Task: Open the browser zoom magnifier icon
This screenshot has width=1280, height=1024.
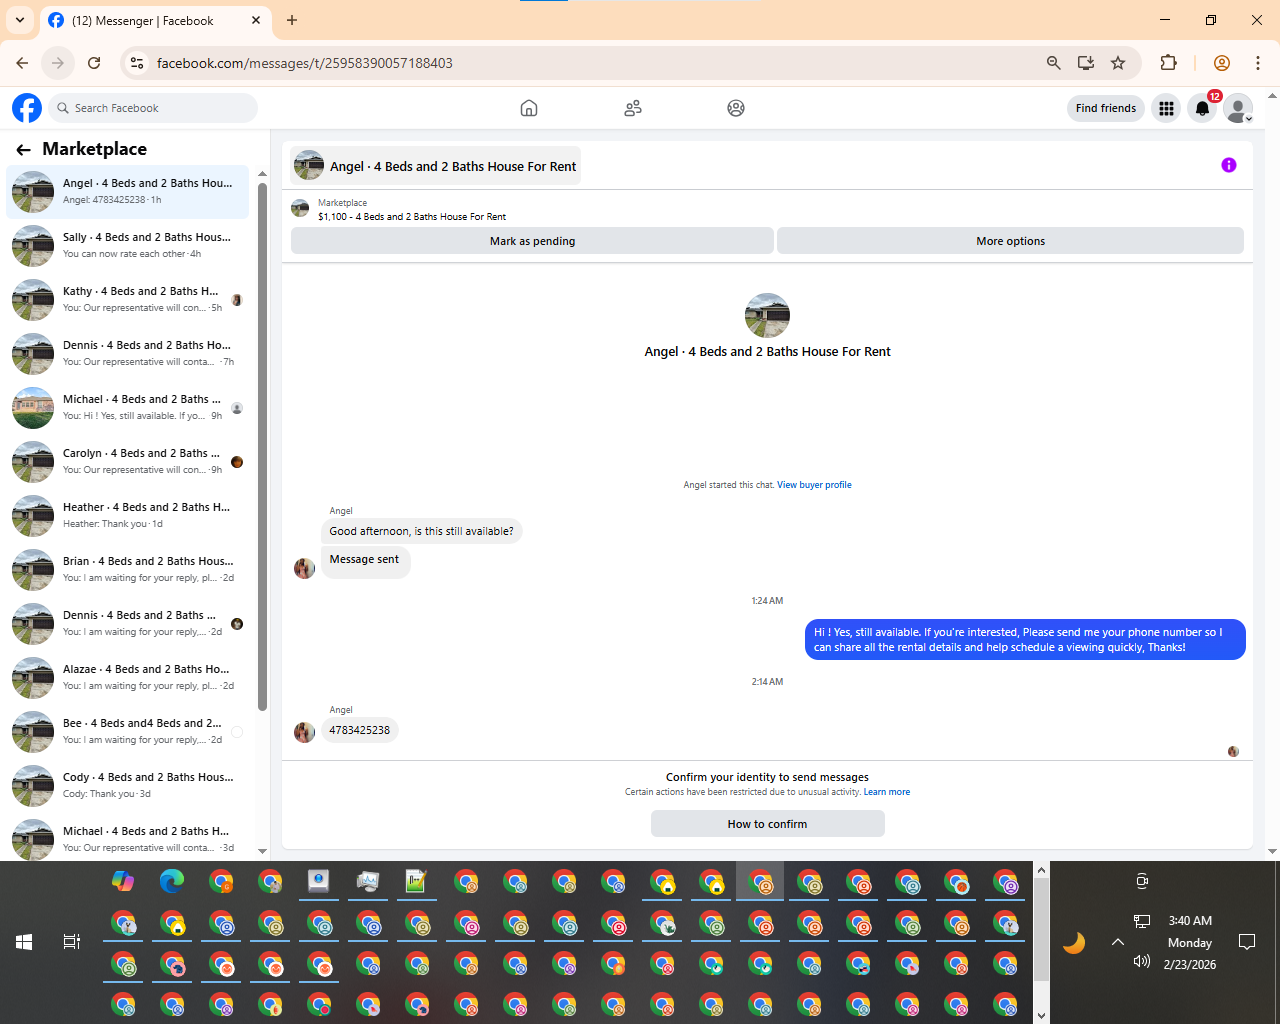Action: point(1054,63)
